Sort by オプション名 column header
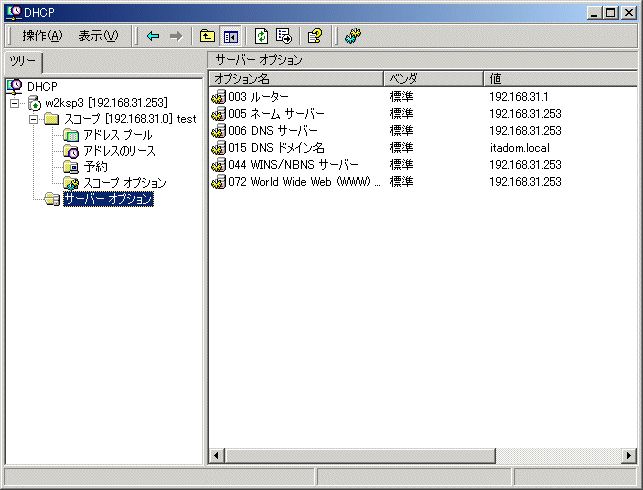Screen dimensions: 643x490 click(296, 79)
